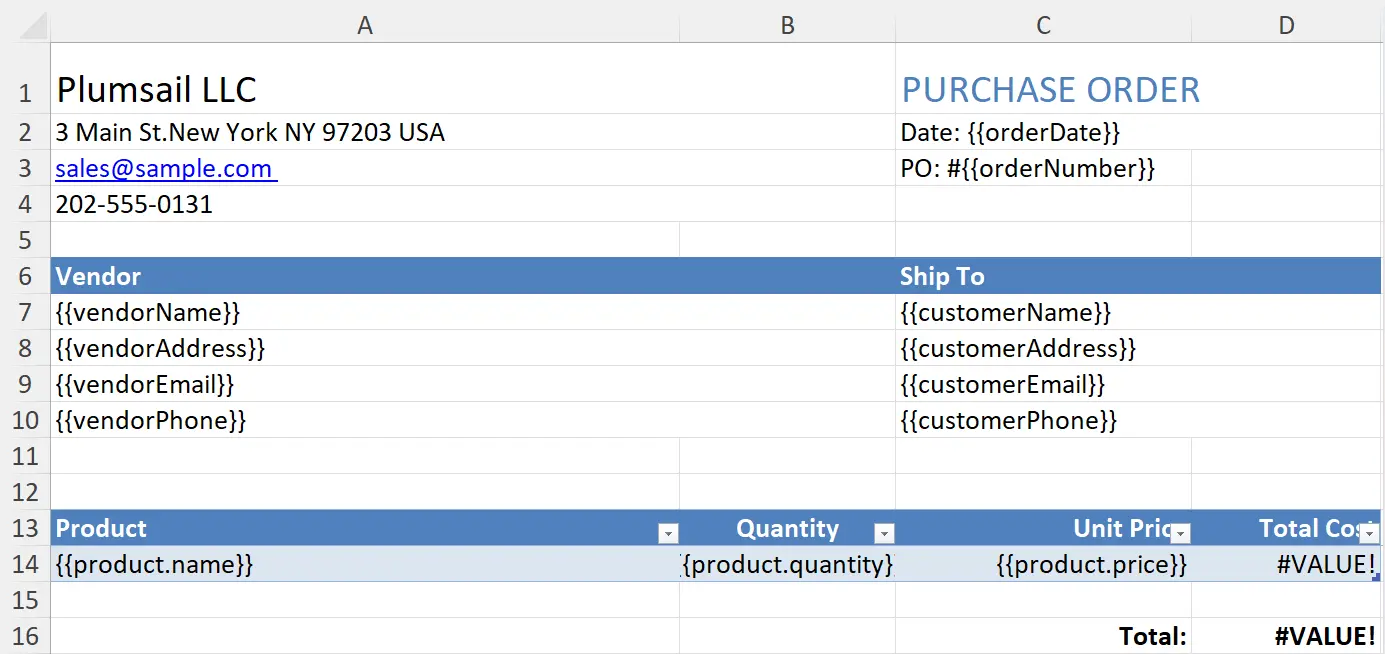
Task: Select the Quantity table header cell
Action: [787, 528]
